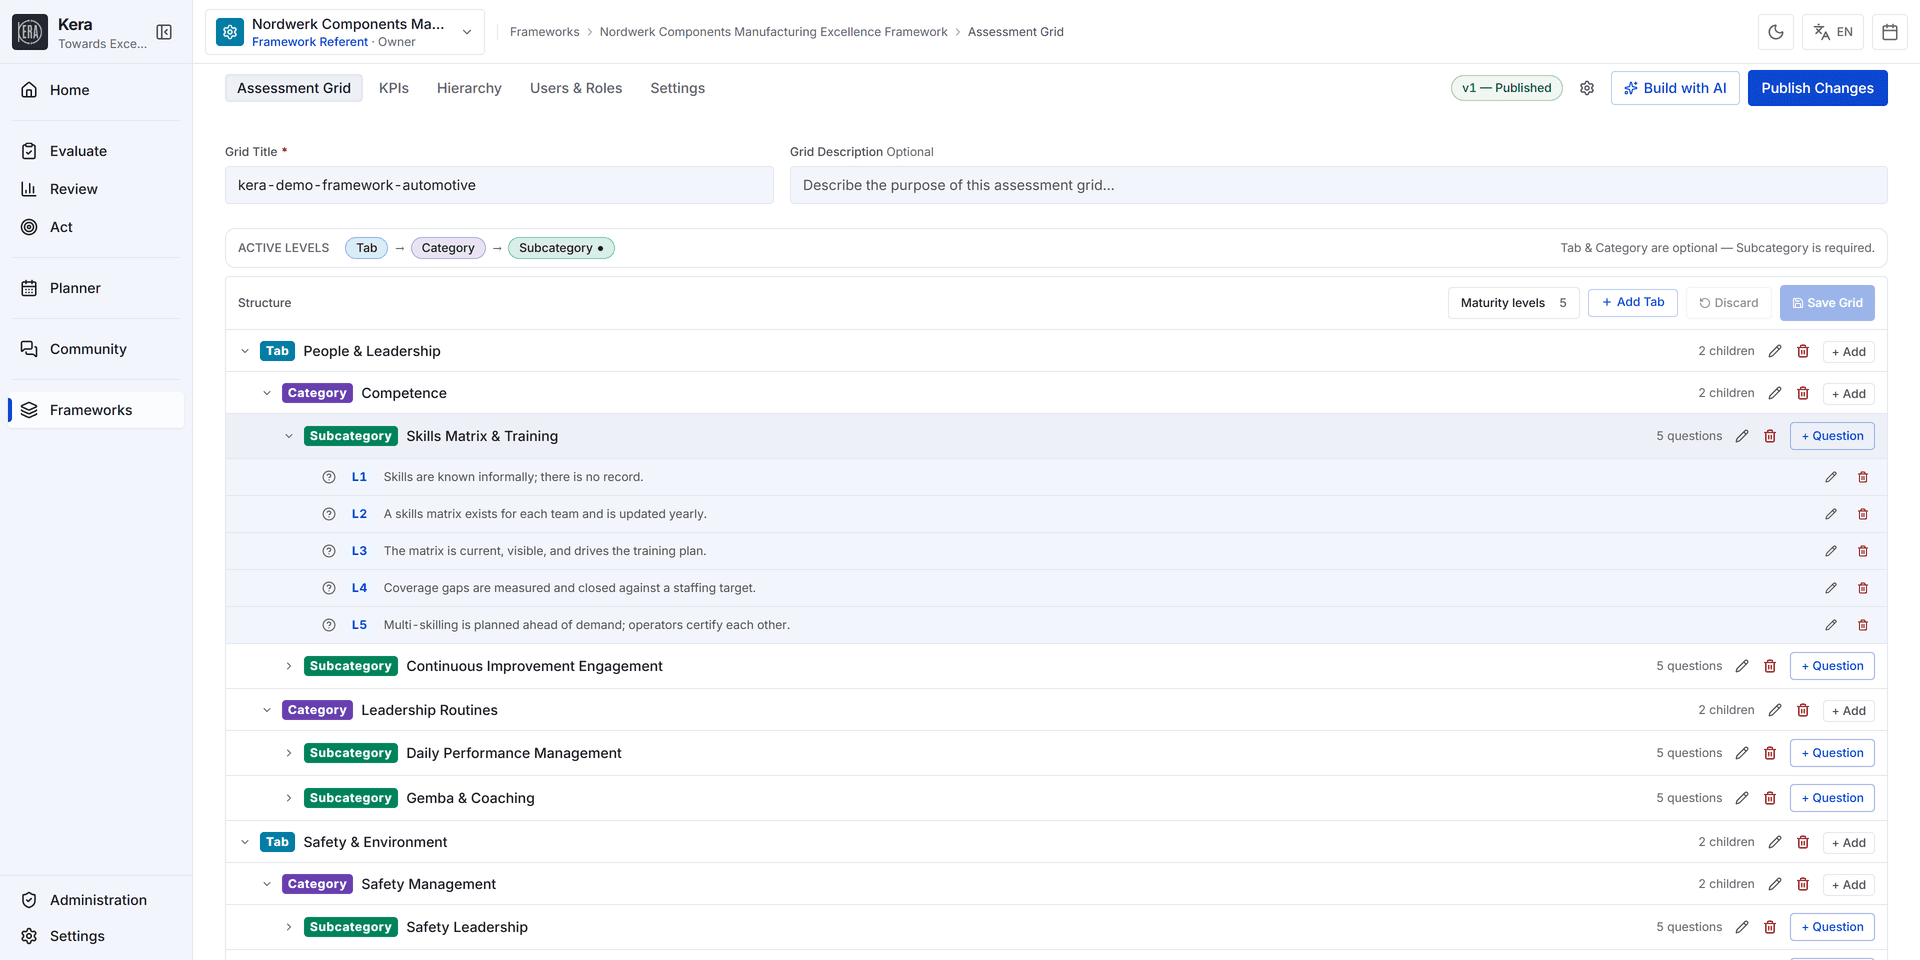Edit the Safety & Environment tab
Screen dimensions: 1920x960
point(1775,842)
